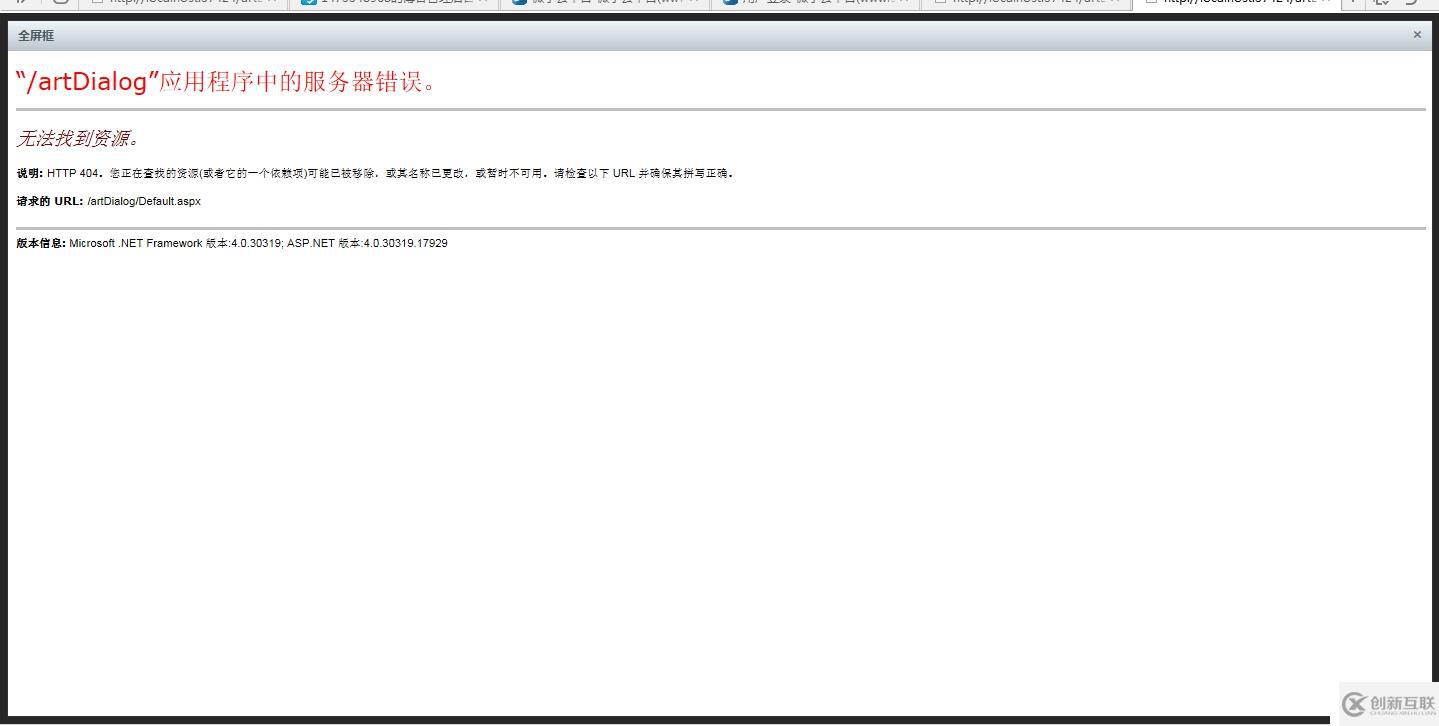Open the fifth tab showing localhost

coord(1027,3)
